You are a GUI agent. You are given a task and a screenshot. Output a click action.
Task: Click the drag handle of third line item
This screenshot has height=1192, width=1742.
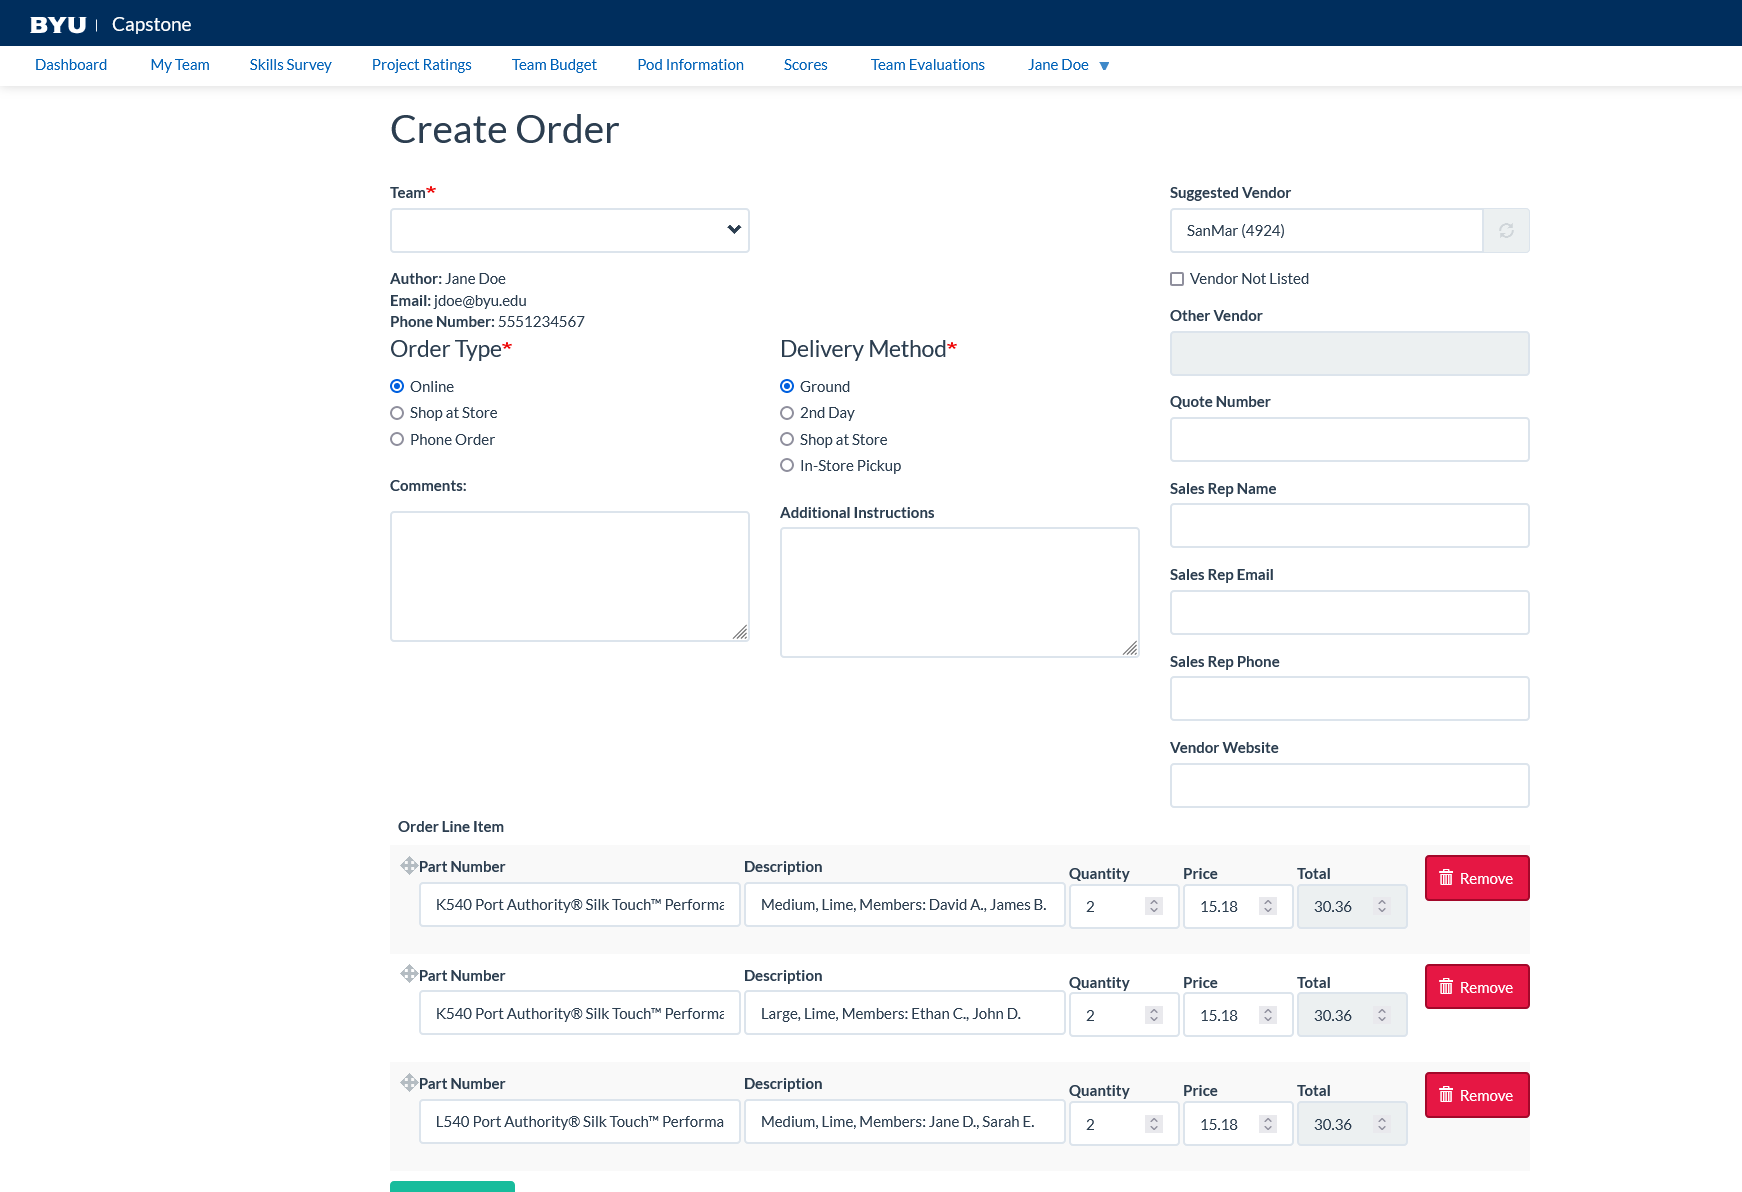point(408,1083)
